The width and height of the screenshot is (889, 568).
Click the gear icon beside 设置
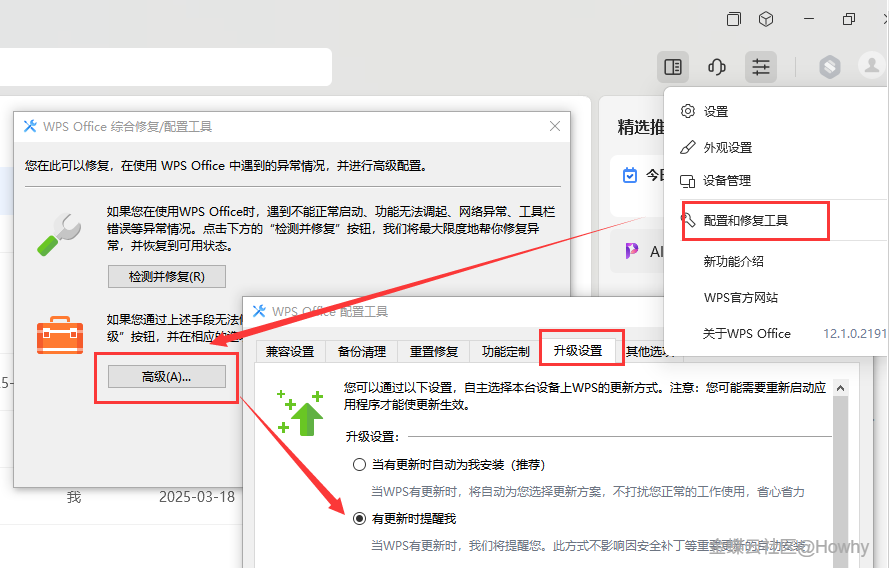(x=688, y=111)
